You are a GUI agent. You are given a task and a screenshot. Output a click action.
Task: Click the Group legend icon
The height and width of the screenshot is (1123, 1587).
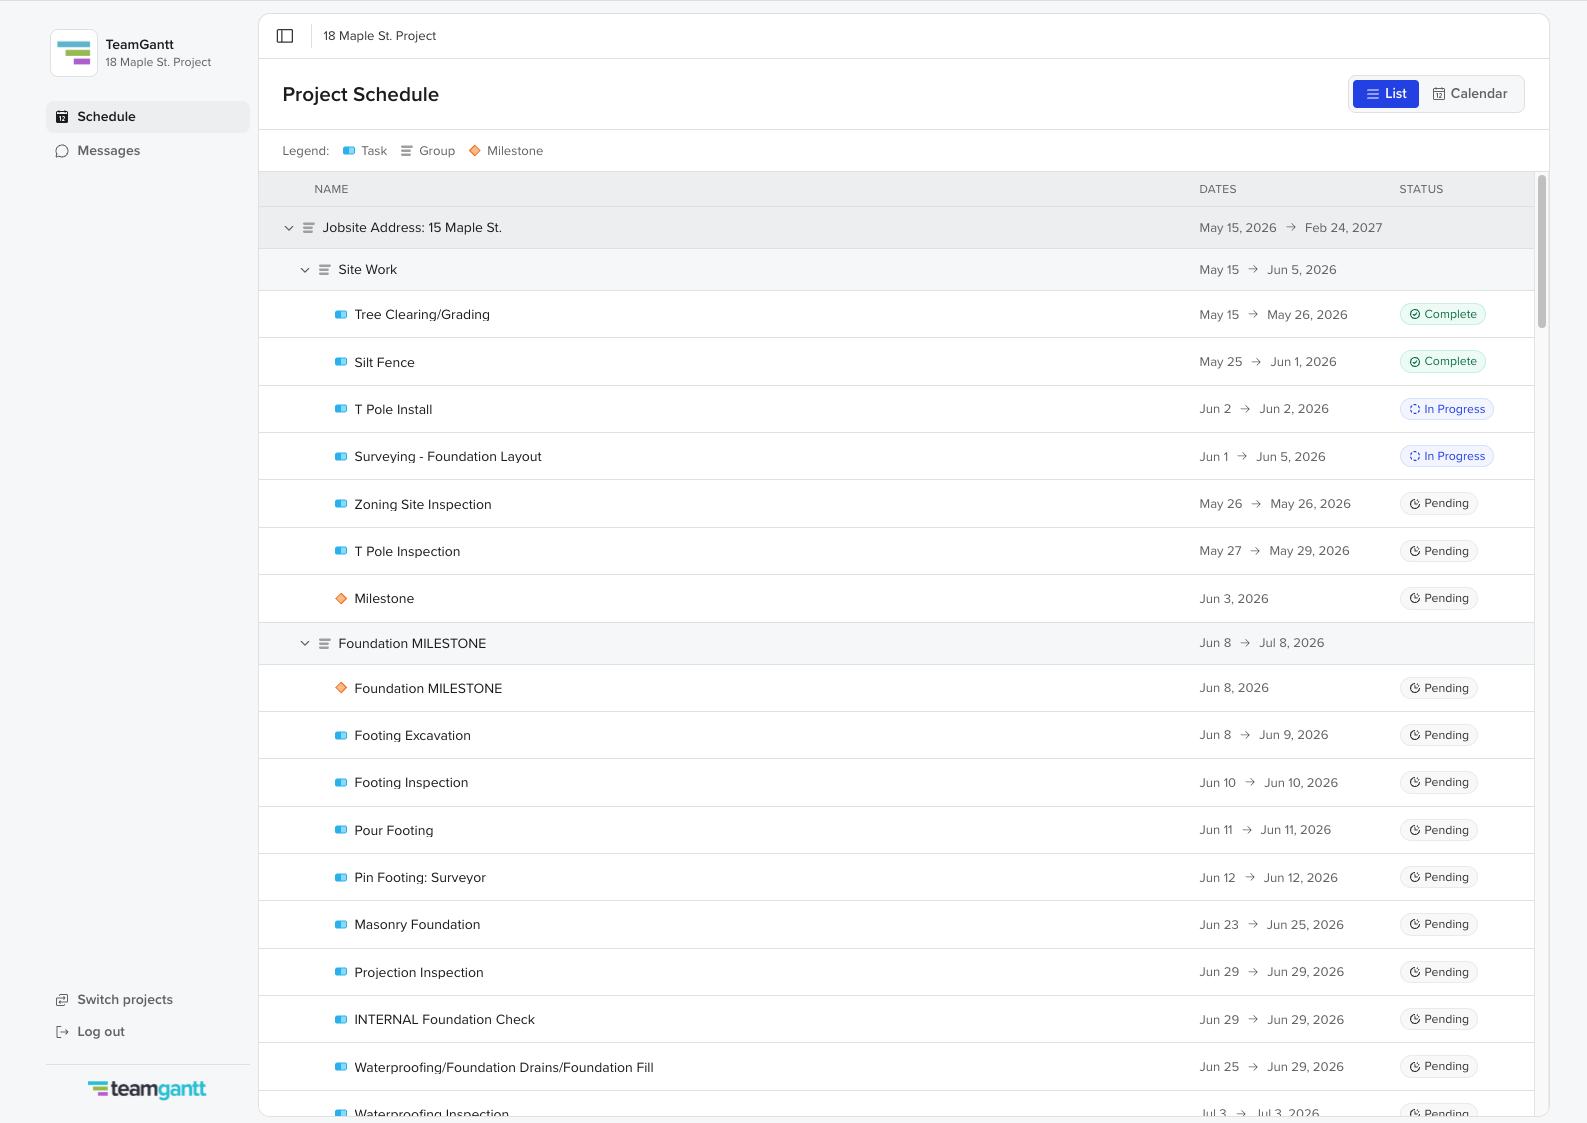407,151
